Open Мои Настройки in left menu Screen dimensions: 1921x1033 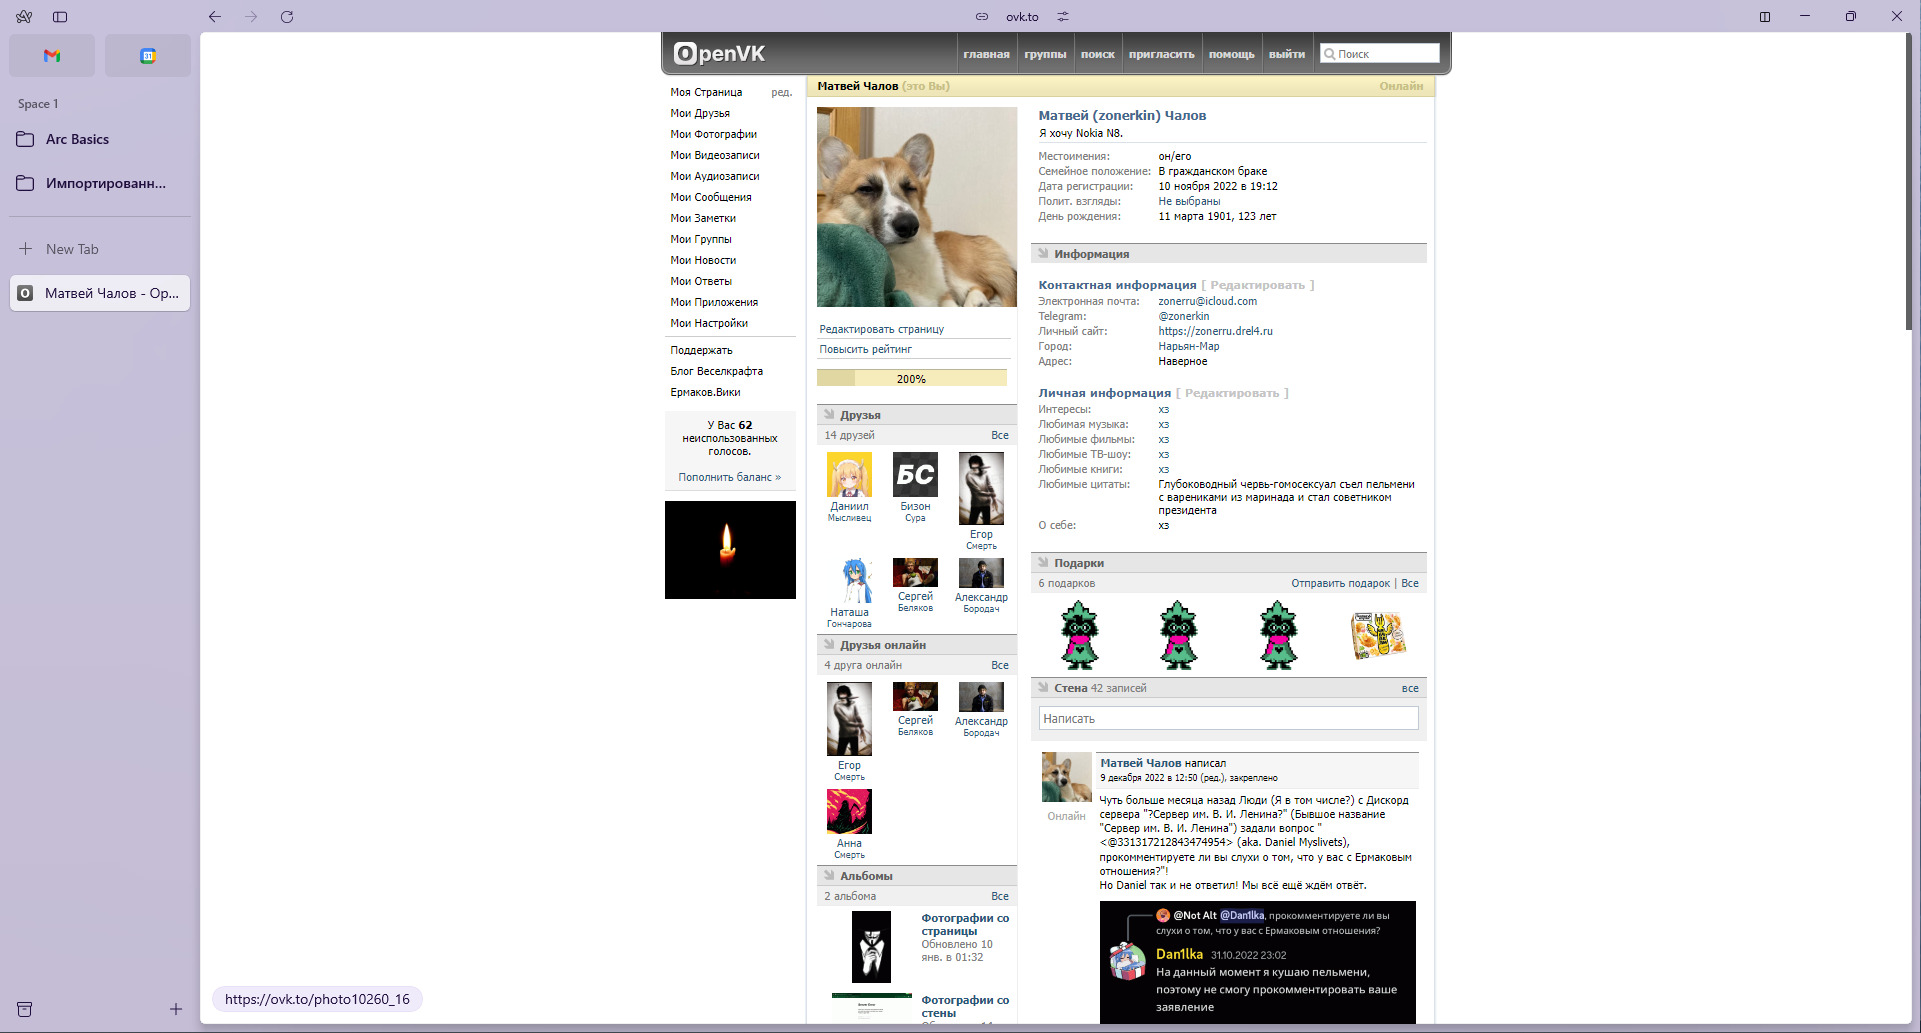pos(709,323)
